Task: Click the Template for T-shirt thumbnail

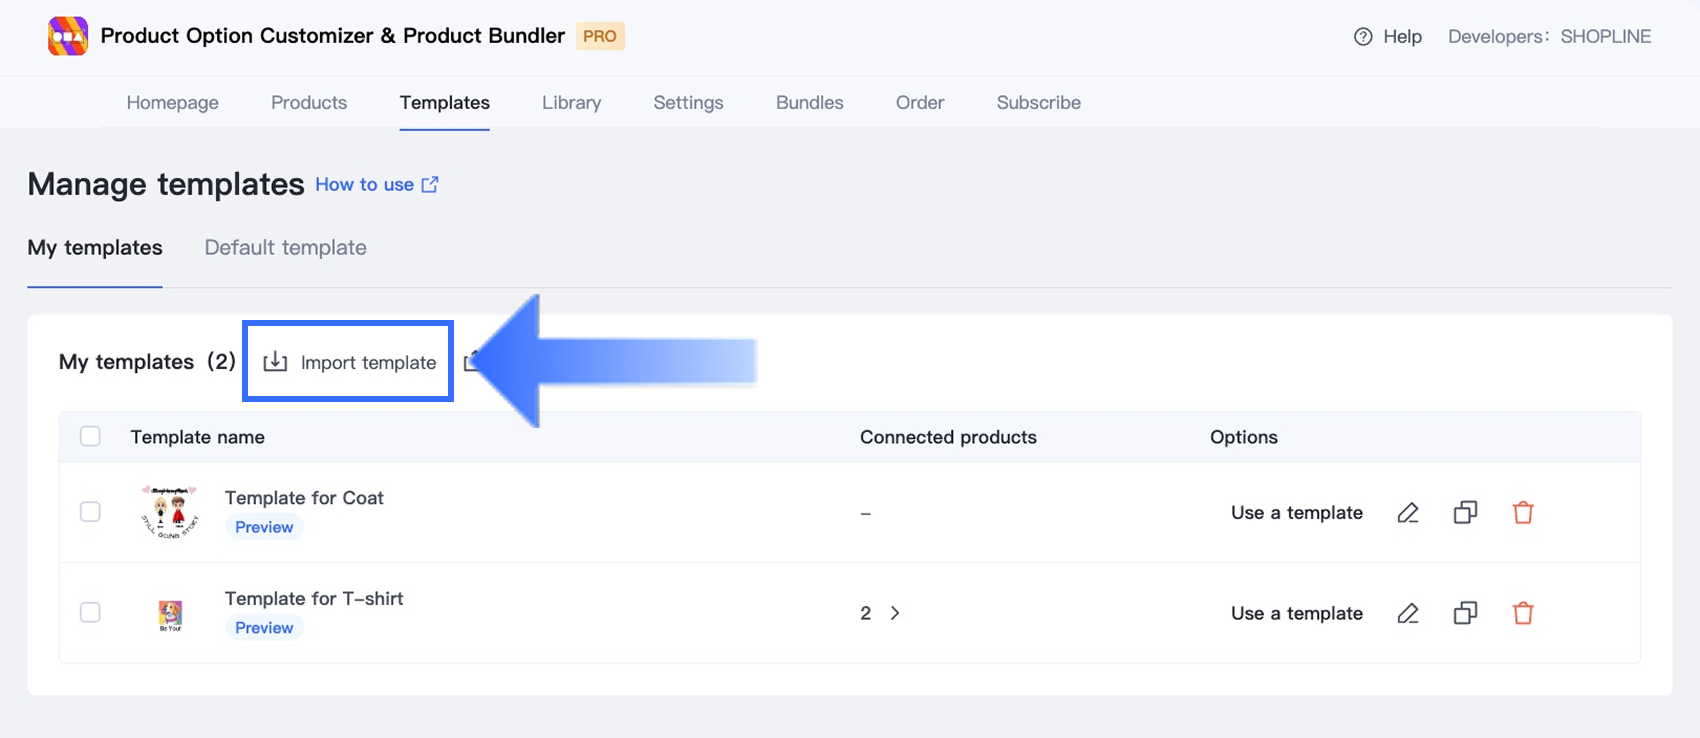Action: click(x=170, y=614)
